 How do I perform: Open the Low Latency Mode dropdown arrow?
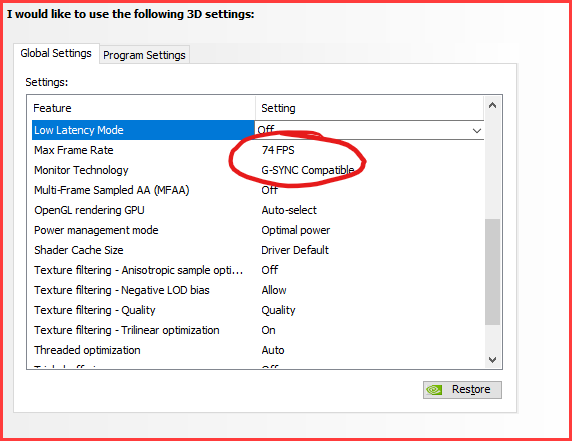pyautogui.click(x=476, y=131)
